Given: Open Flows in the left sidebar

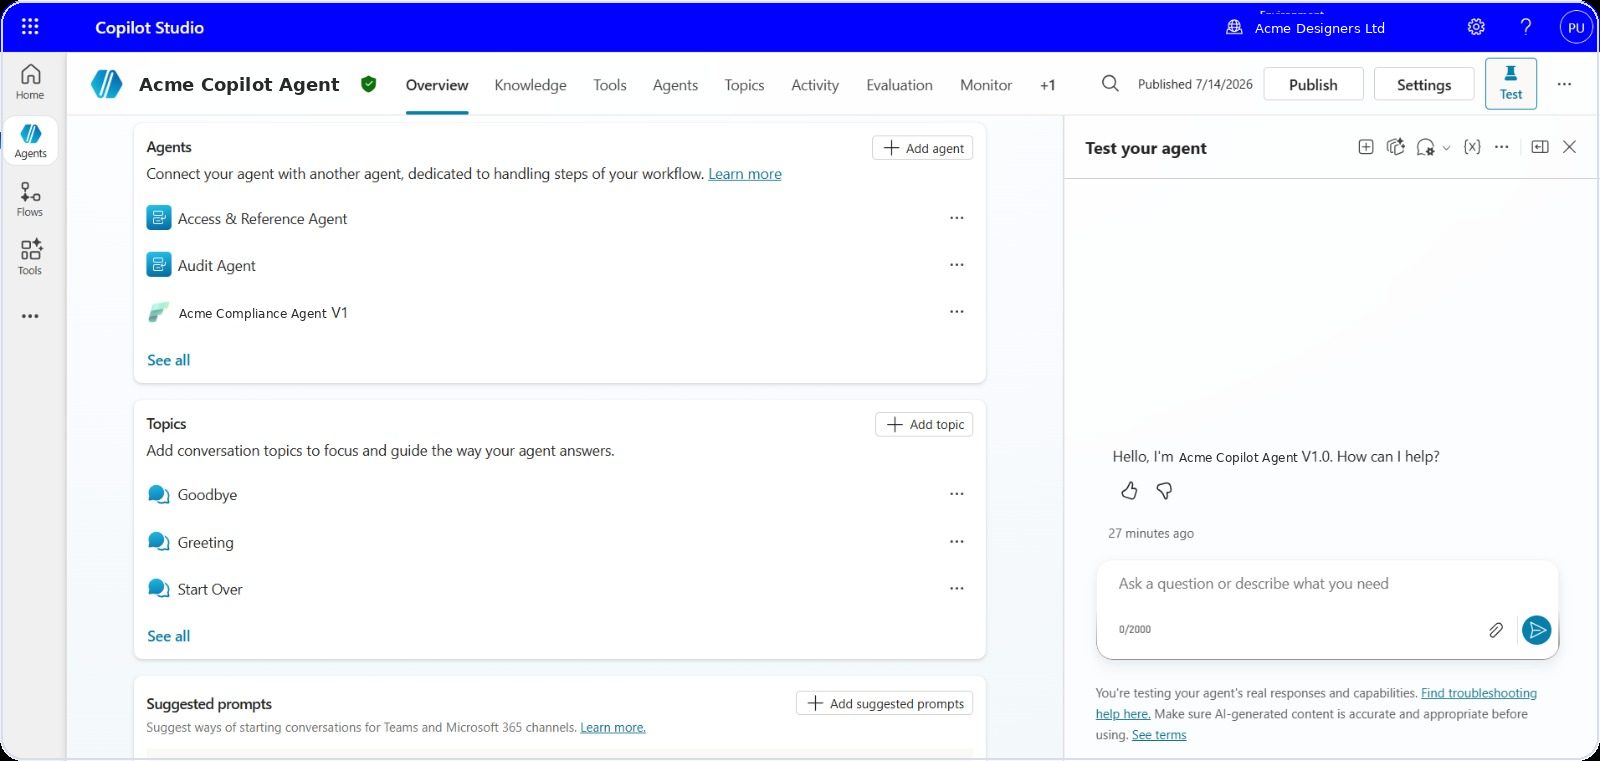Looking at the screenshot, I should click(30, 199).
